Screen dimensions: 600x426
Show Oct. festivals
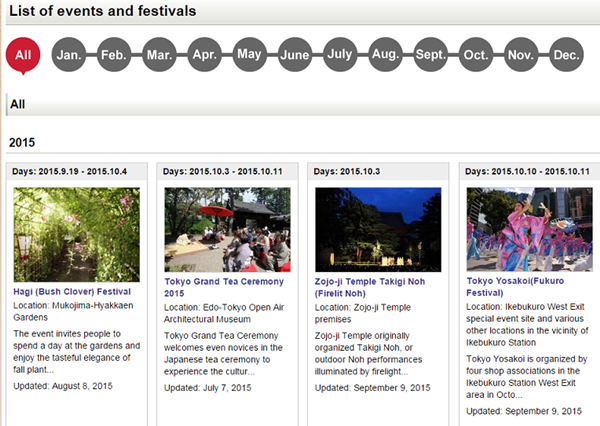click(476, 55)
